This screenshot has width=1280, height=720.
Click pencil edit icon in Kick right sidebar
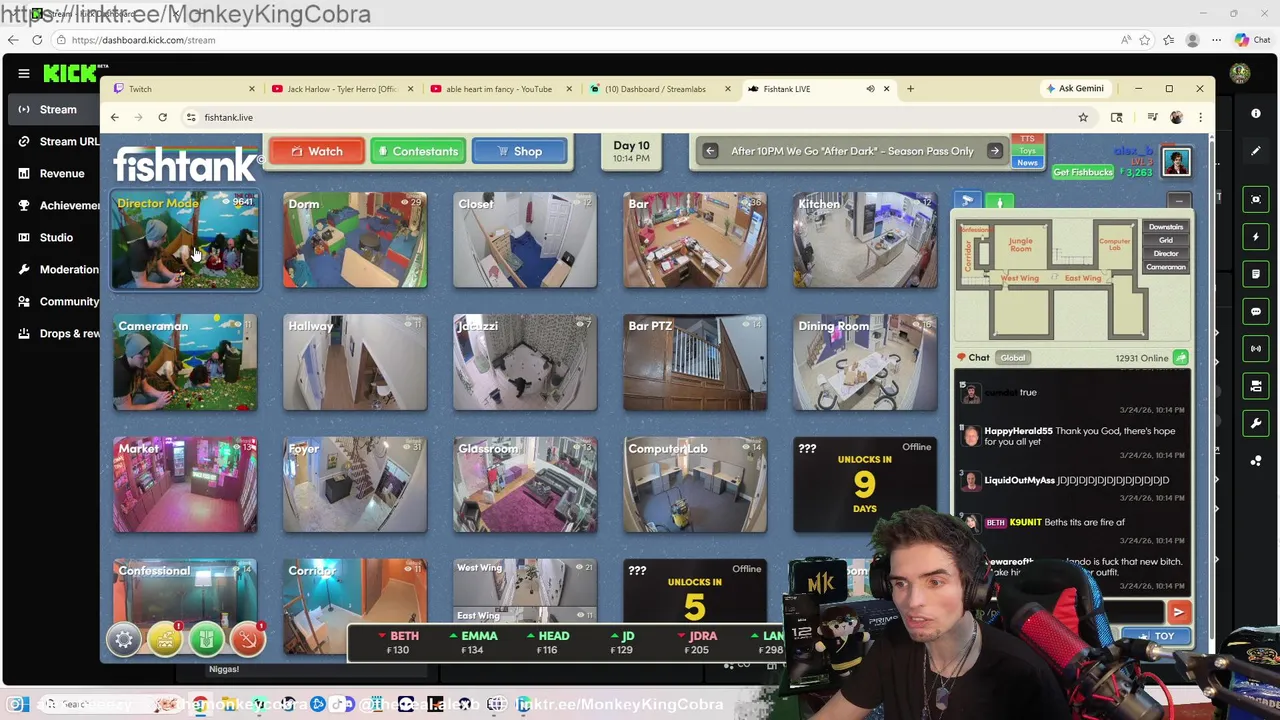(1256, 151)
